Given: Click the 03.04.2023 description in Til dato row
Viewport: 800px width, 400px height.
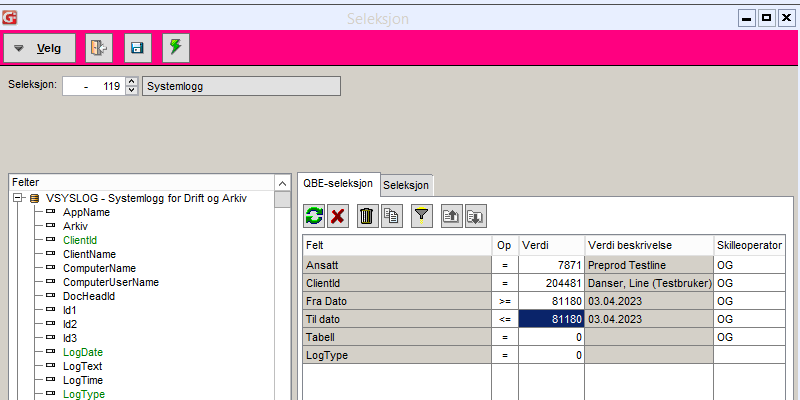Looking at the screenshot, I should 649,319.
